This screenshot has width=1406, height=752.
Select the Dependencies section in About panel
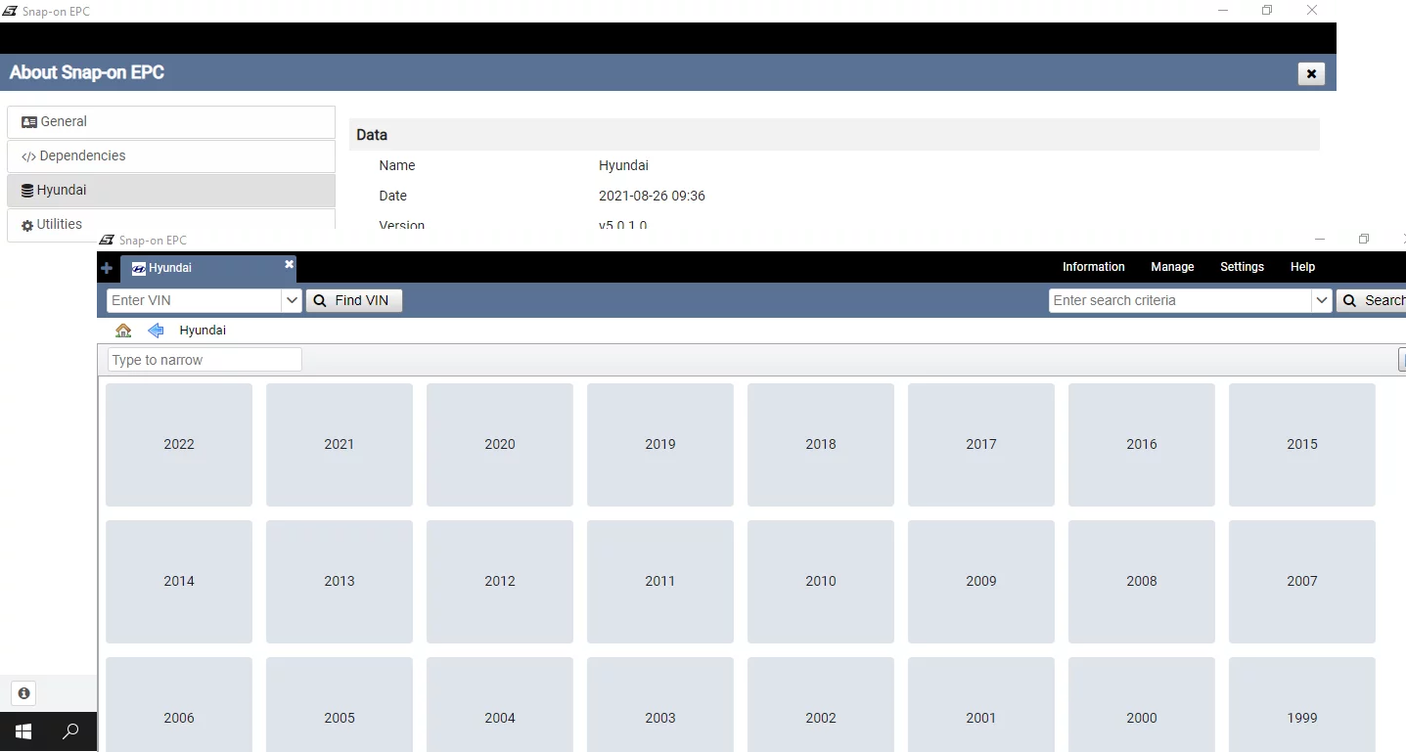click(x=171, y=156)
